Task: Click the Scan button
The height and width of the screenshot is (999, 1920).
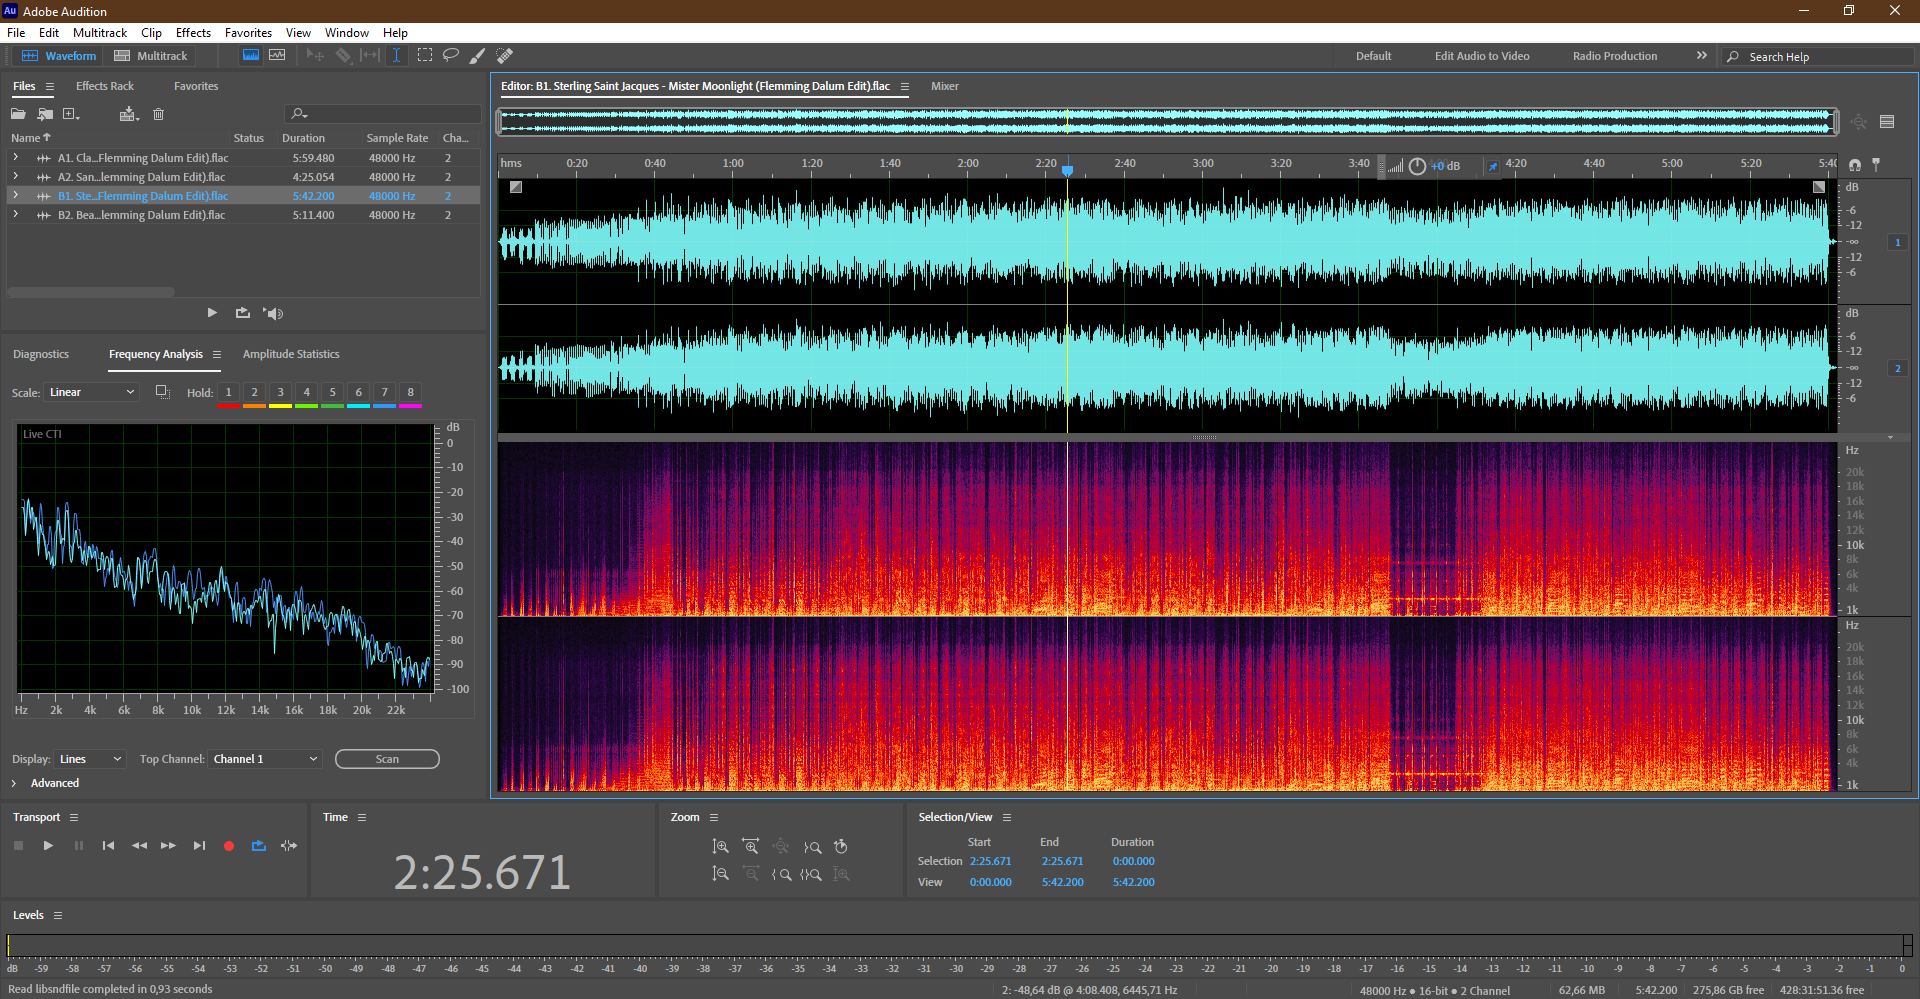Action: pos(387,759)
